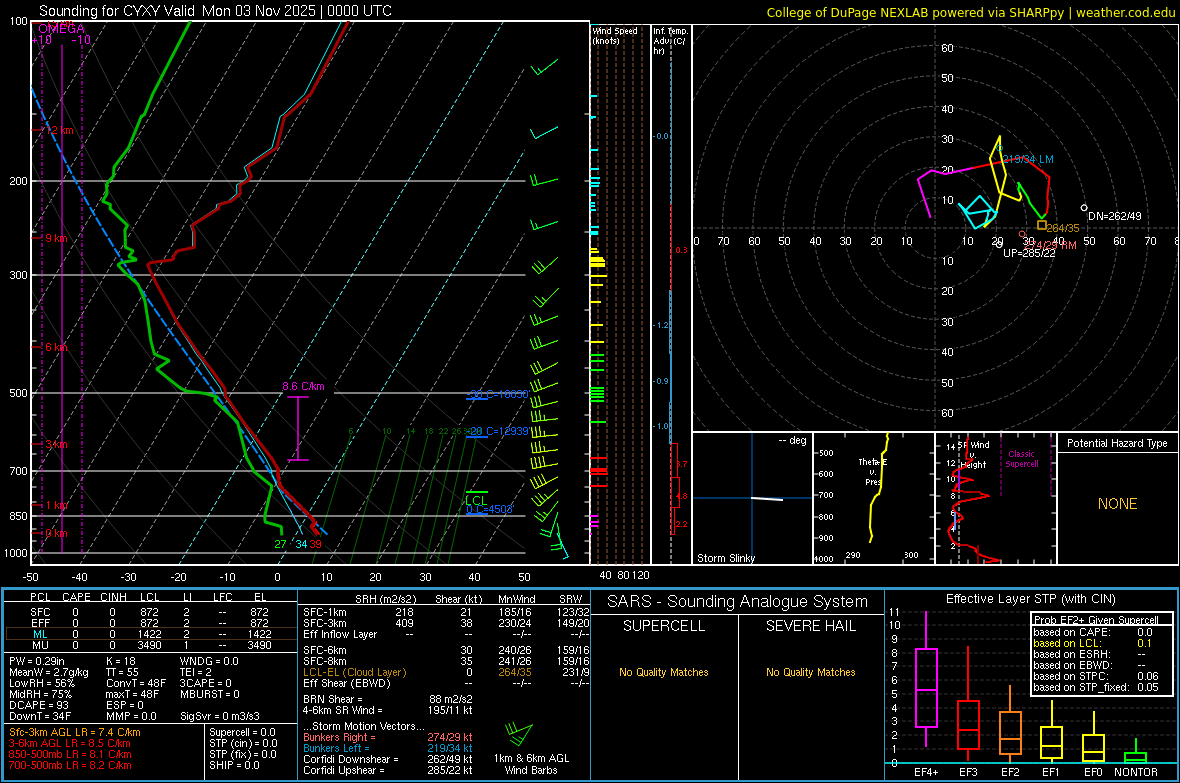Select the green NONTOR box plot
1180x783 pixels.
pos(1135,752)
